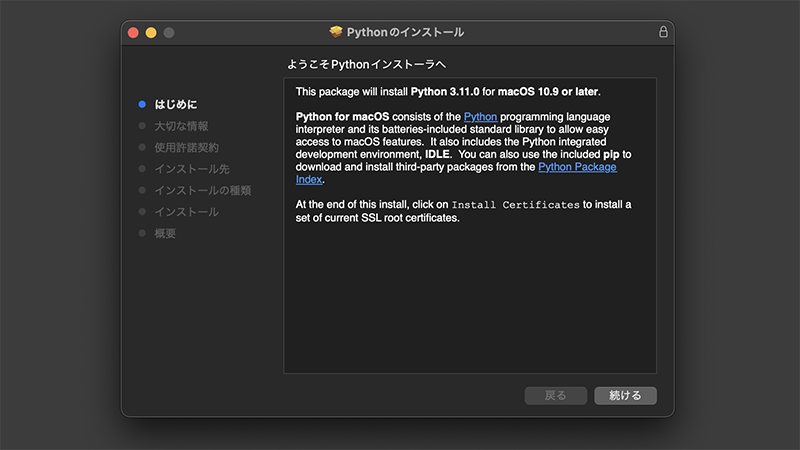The image size is (800, 450).
Task: Select the インストール先 step
Action: pyautogui.click(x=192, y=169)
